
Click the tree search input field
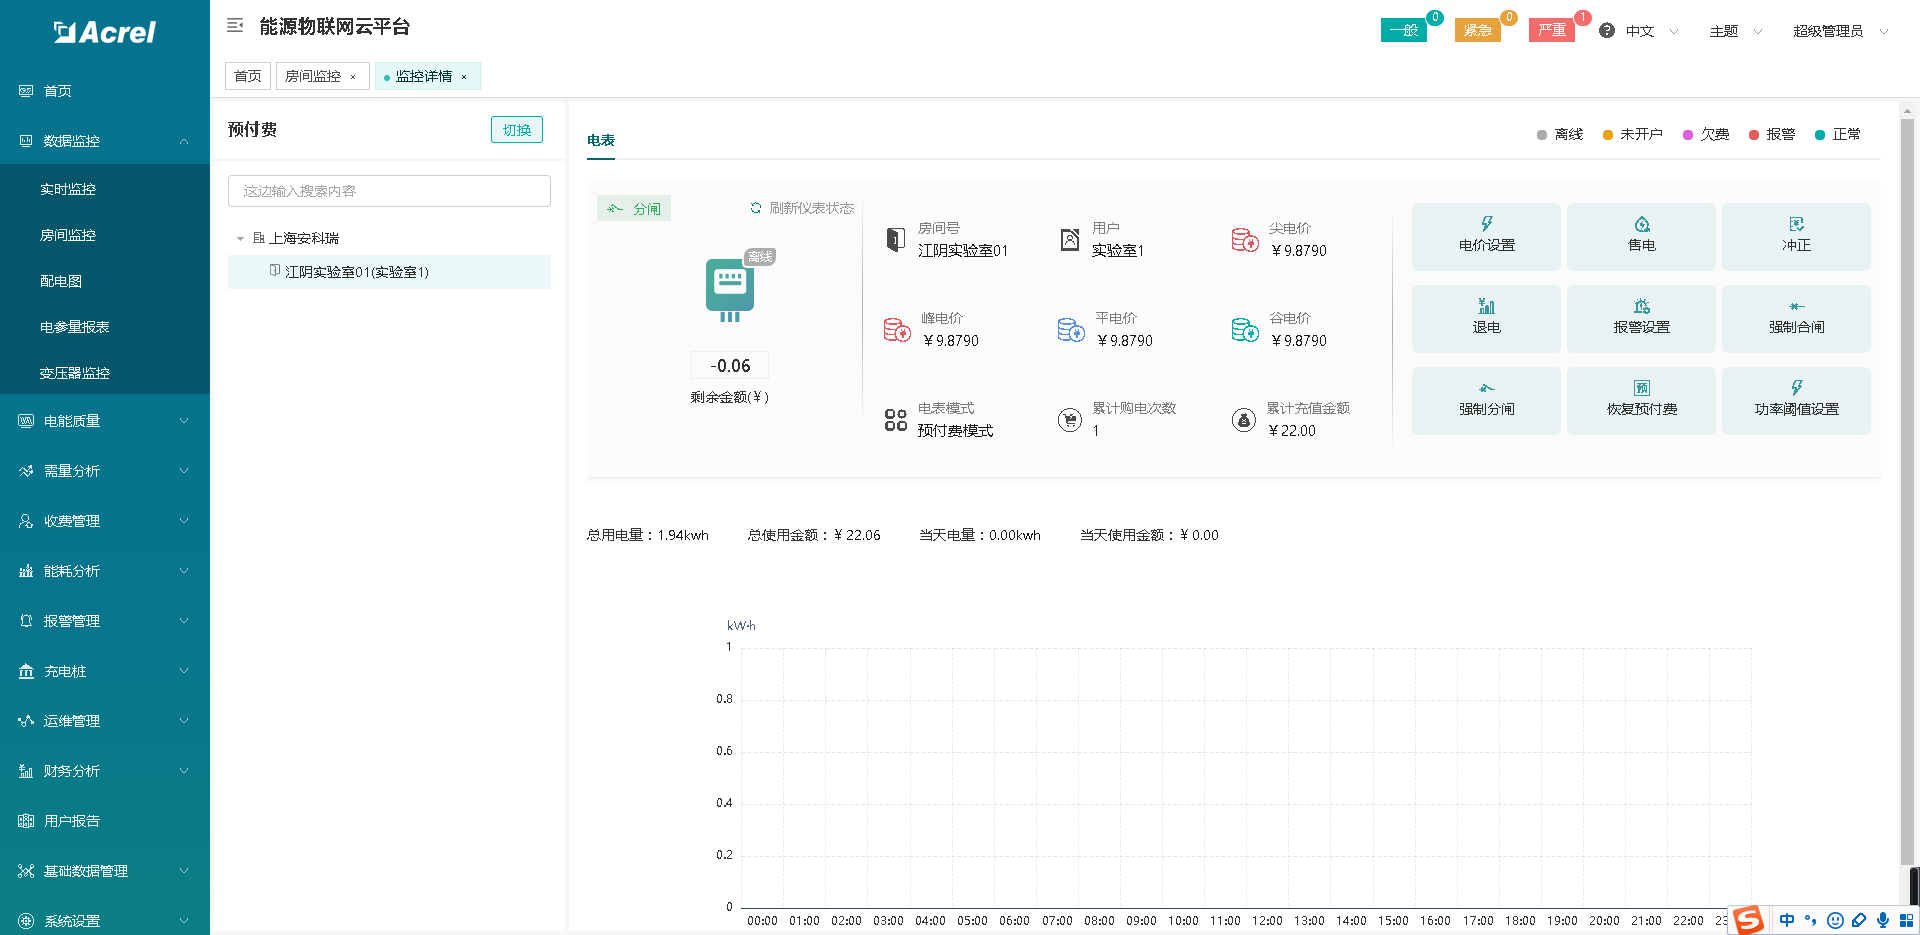coord(389,191)
